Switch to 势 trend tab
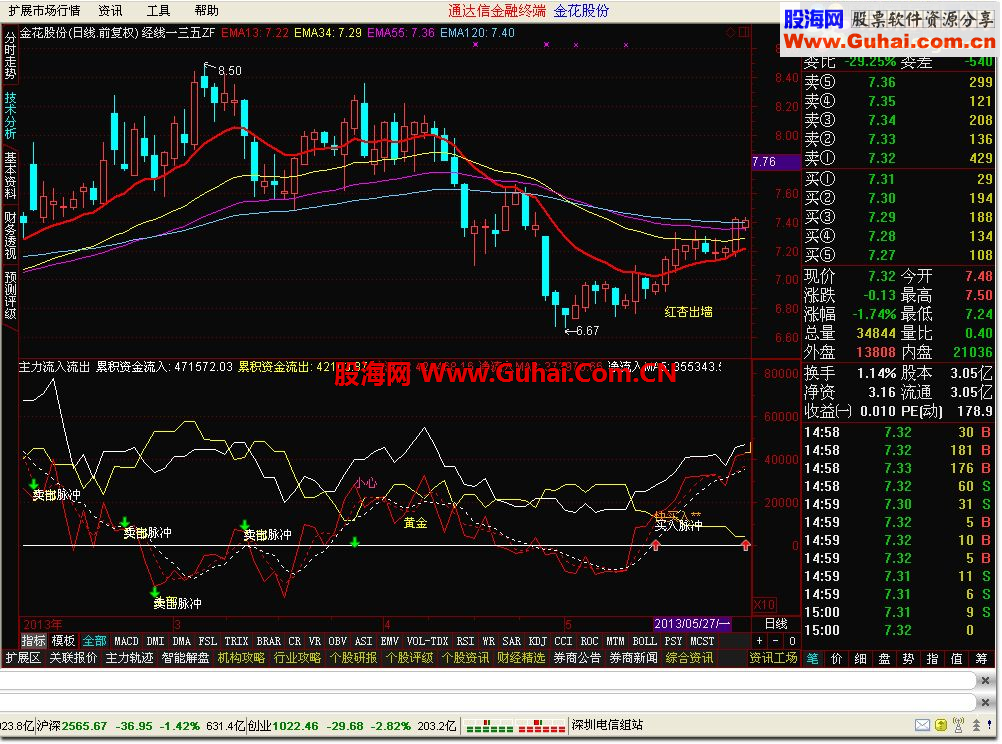Image resolution: width=1002 pixels, height=744 pixels. coord(908,658)
